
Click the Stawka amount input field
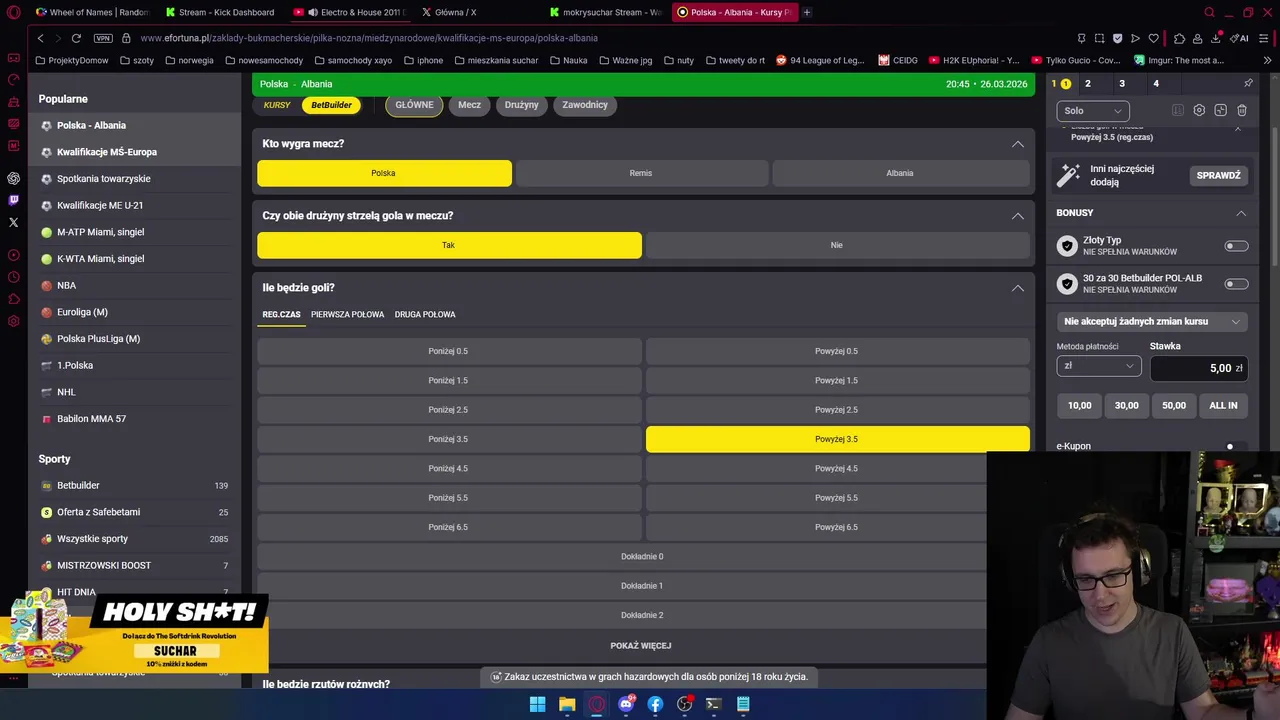pyautogui.click(x=1198, y=368)
